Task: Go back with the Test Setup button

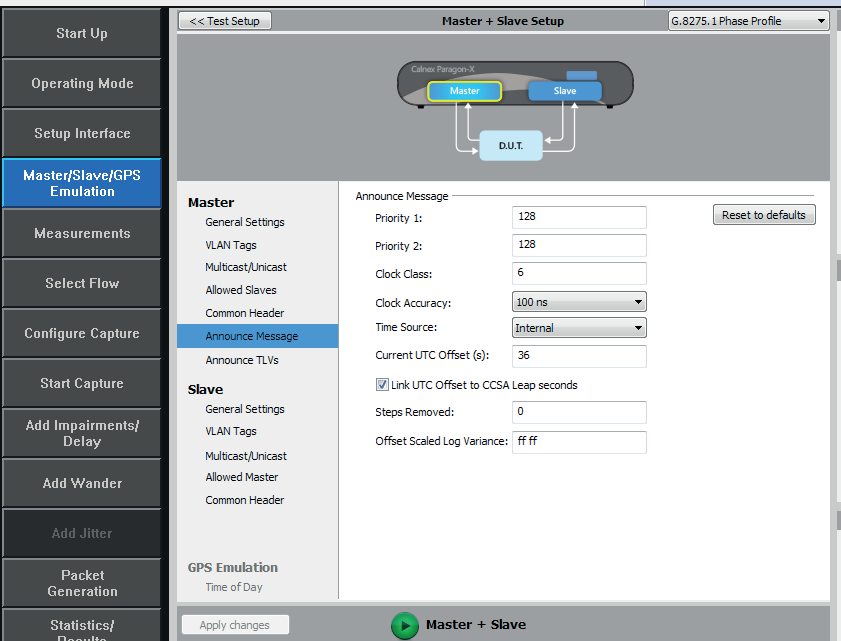Action: pyautogui.click(x=225, y=21)
